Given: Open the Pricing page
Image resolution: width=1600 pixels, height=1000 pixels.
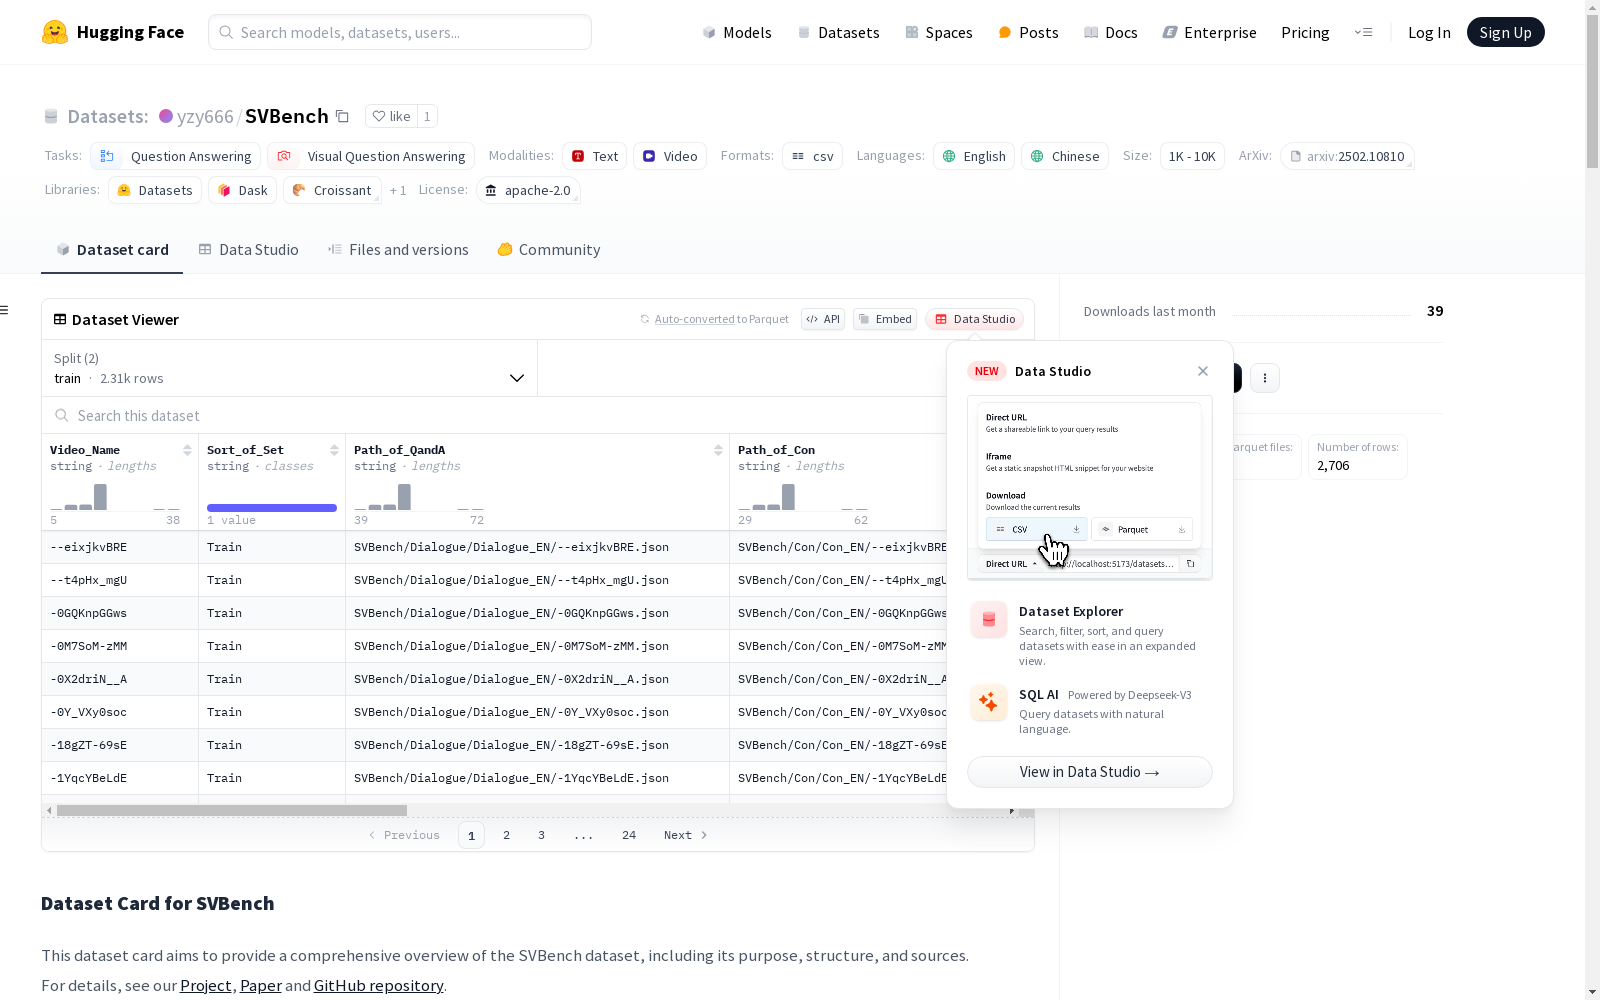Looking at the screenshot, I should coord(1305,32).
